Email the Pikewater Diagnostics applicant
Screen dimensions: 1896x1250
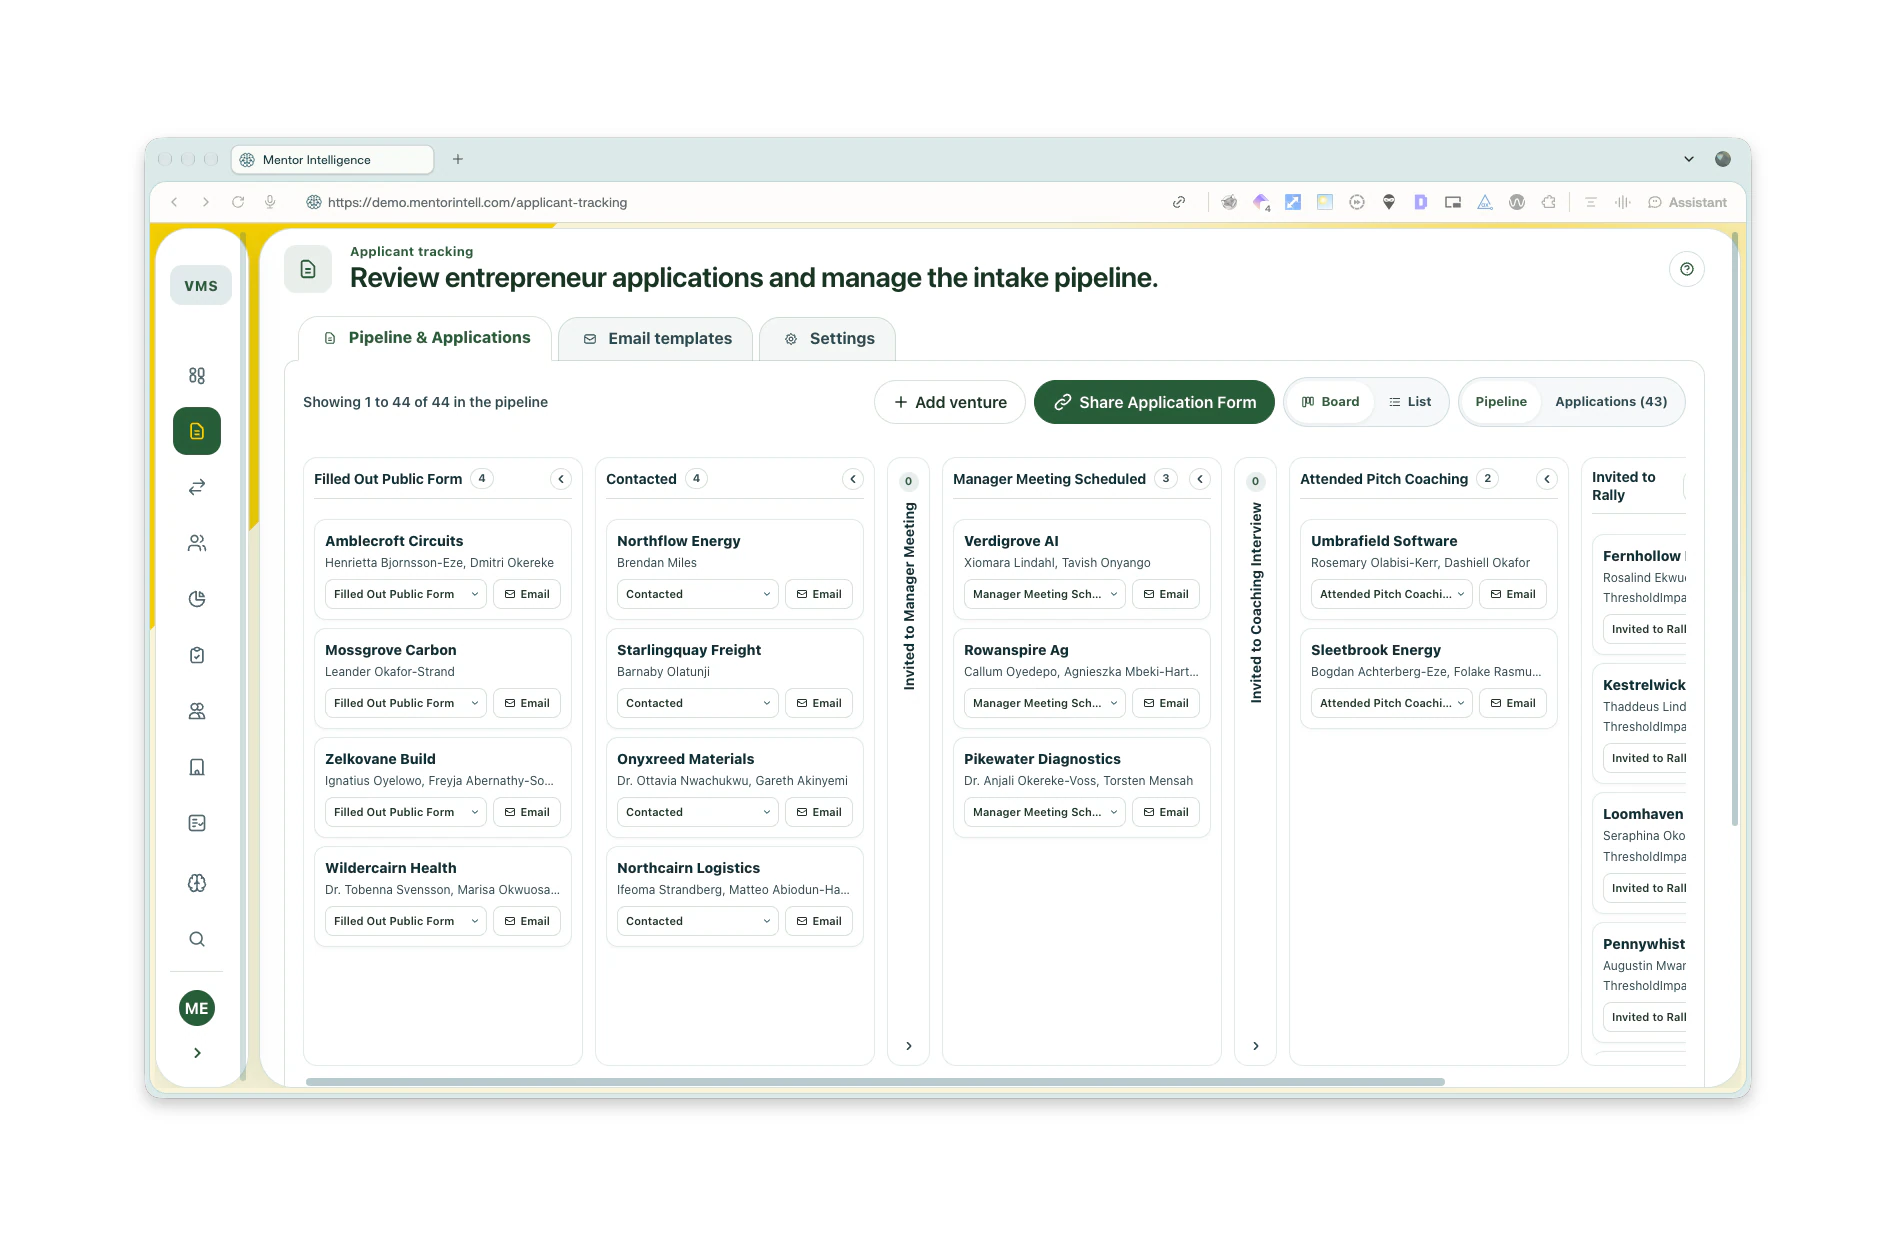[1166, 812]
